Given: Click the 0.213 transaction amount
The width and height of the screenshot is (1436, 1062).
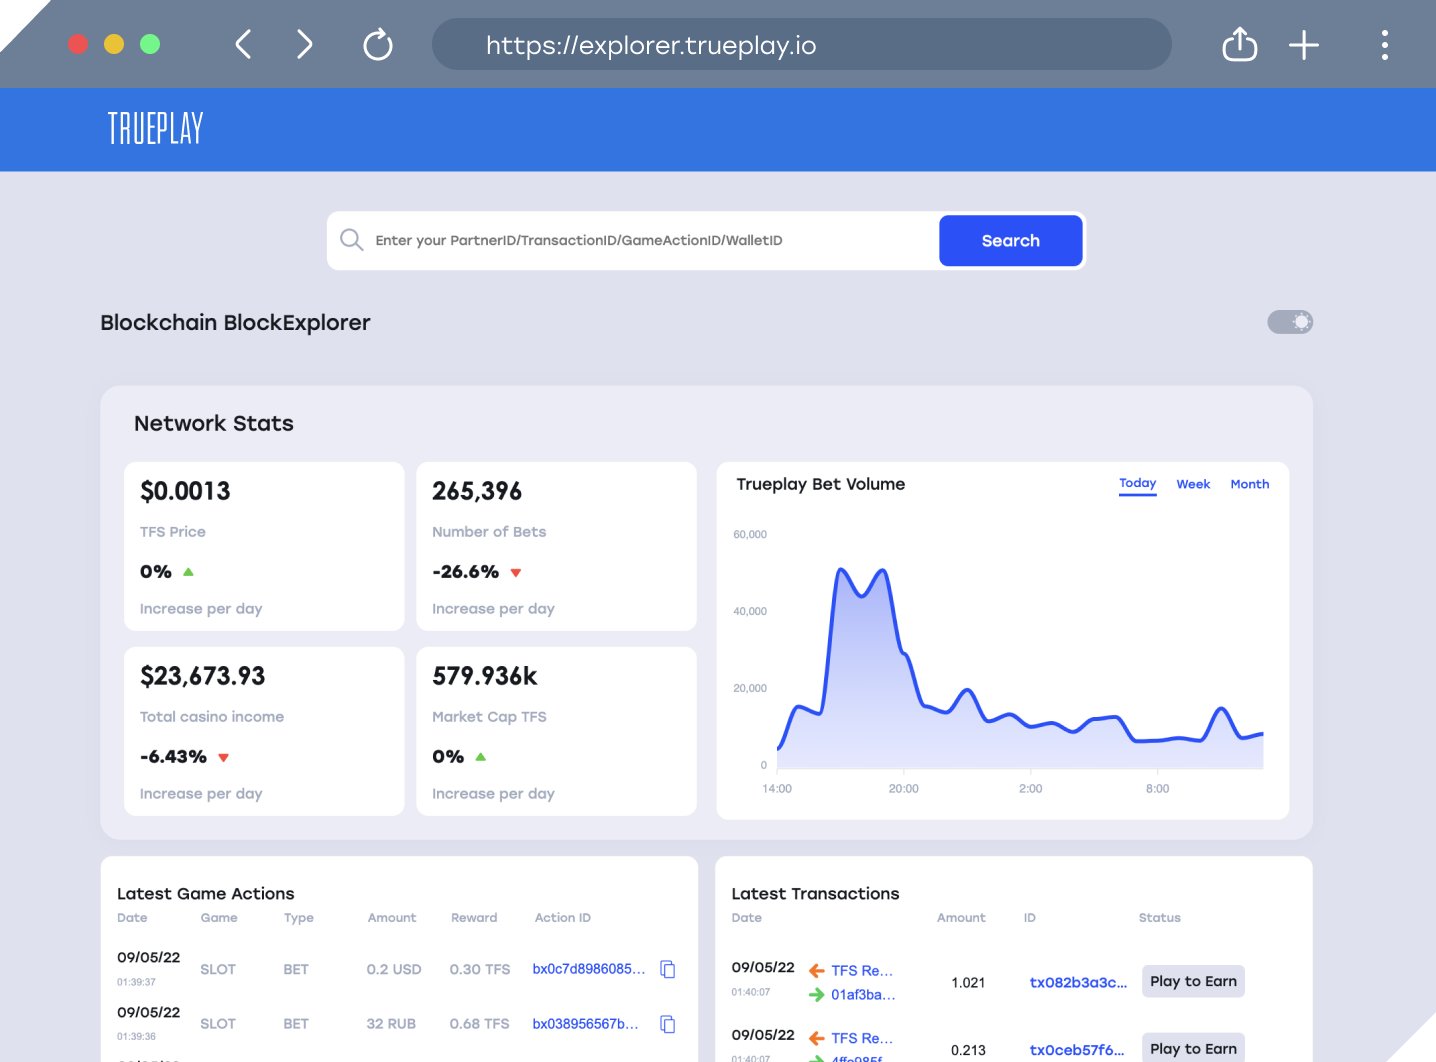Looking at the screenshot, I should pos(968,1050).
